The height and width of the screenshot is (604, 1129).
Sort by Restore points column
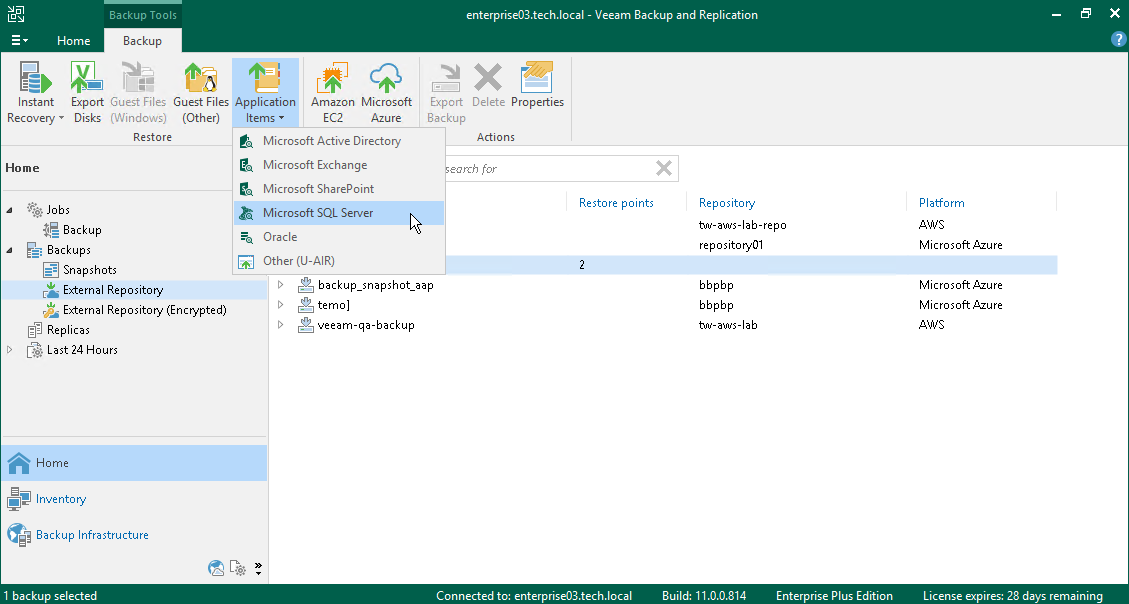point(616,203)
